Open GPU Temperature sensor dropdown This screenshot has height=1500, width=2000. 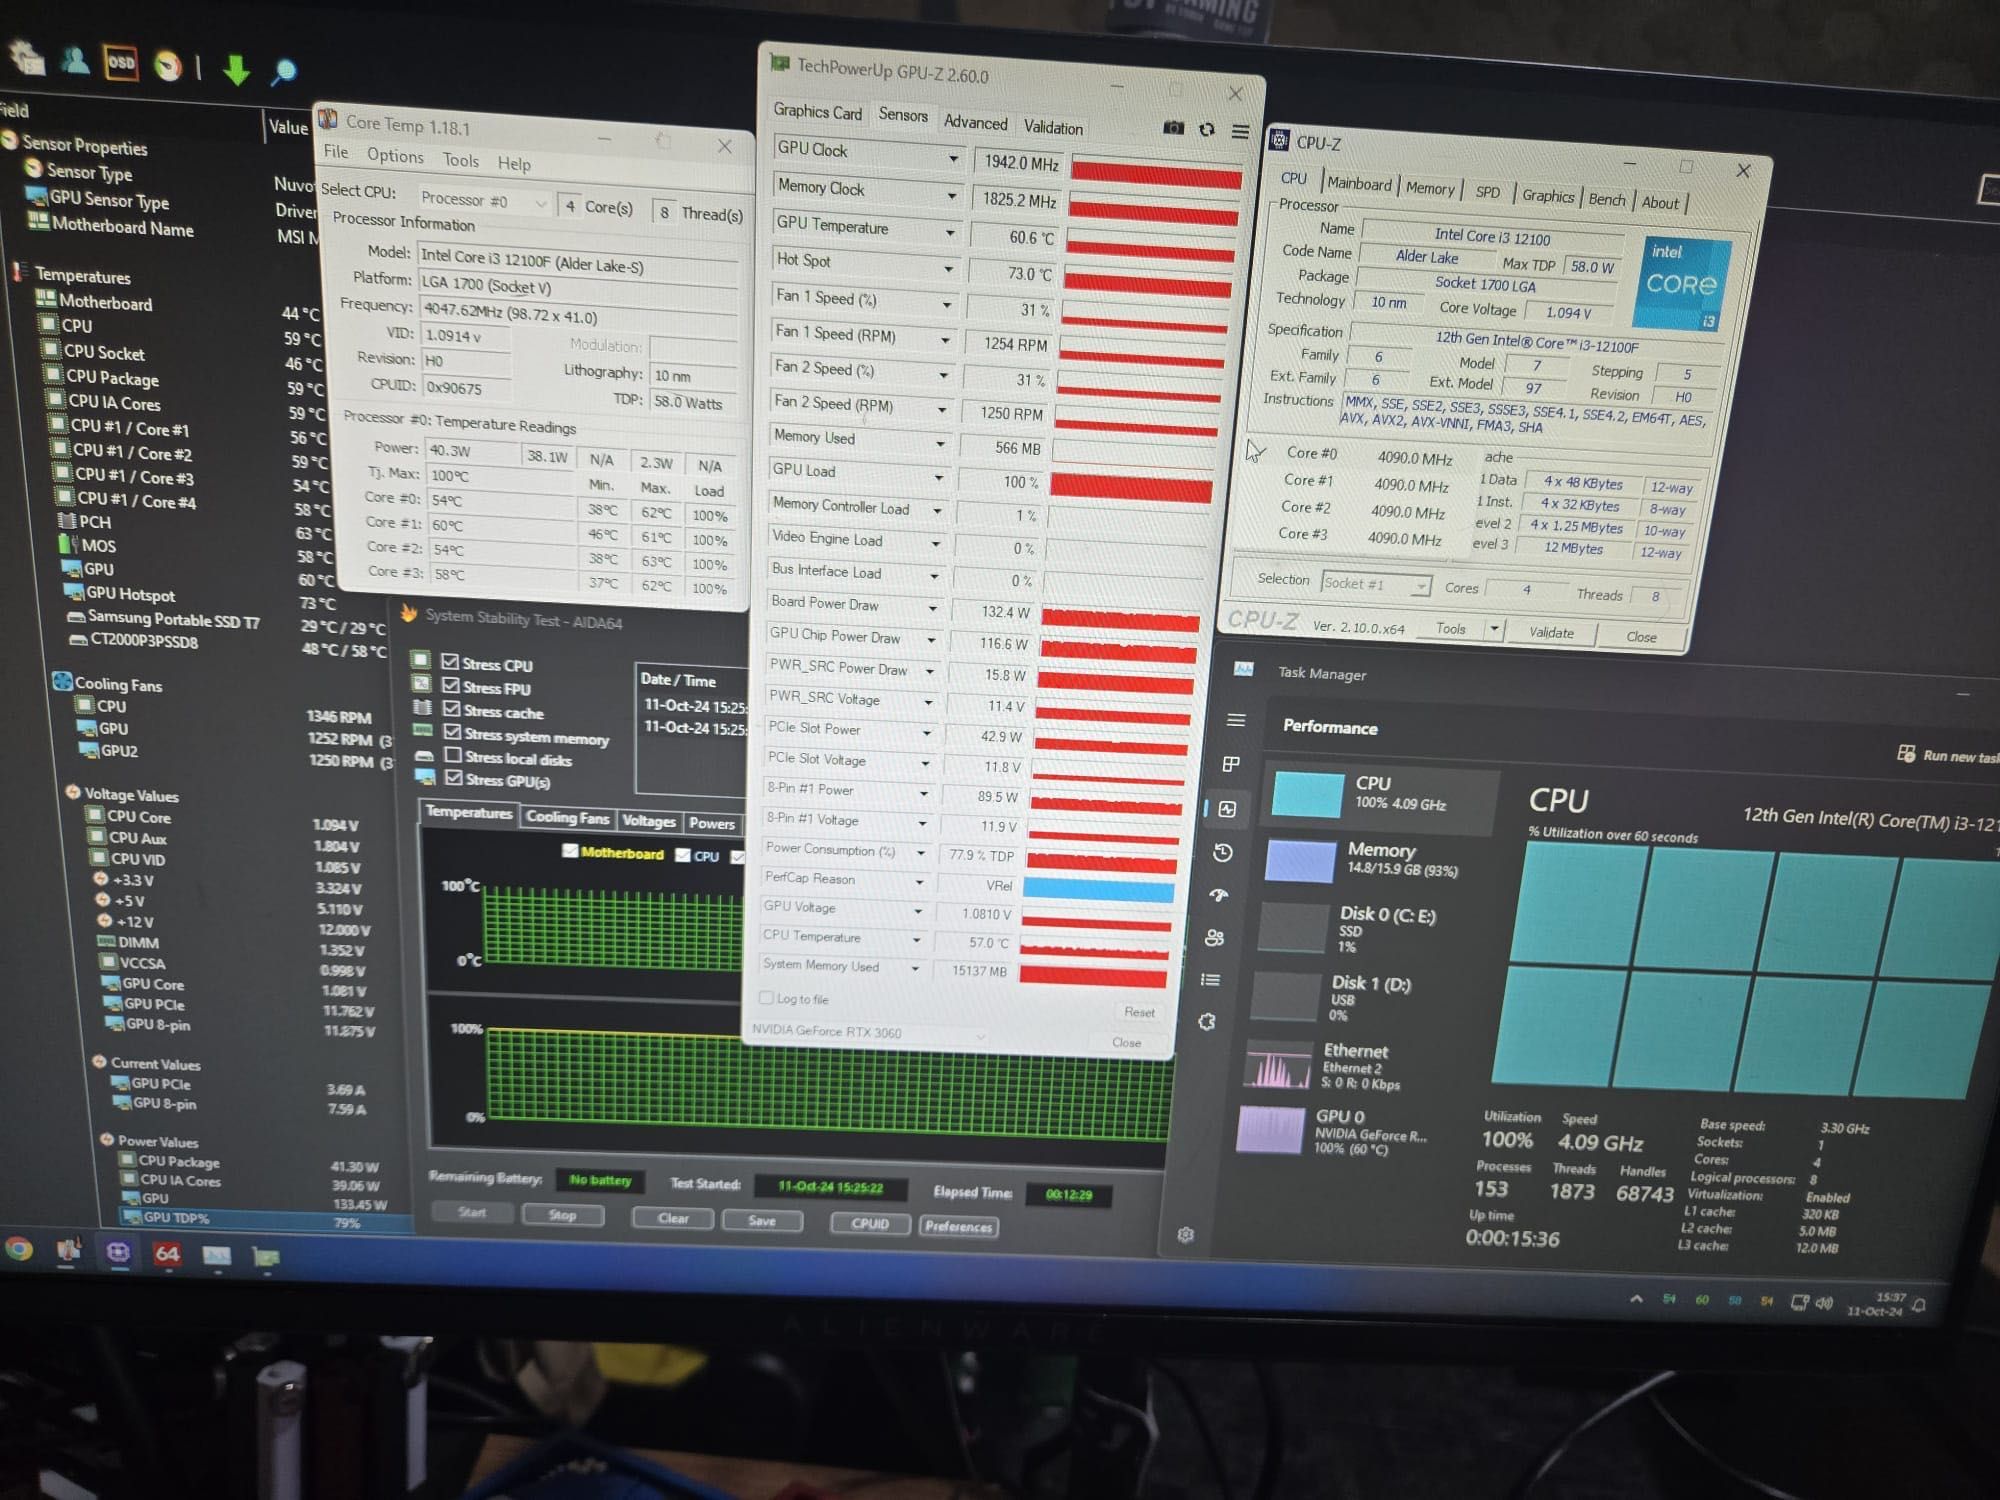[x=950, y=233]
